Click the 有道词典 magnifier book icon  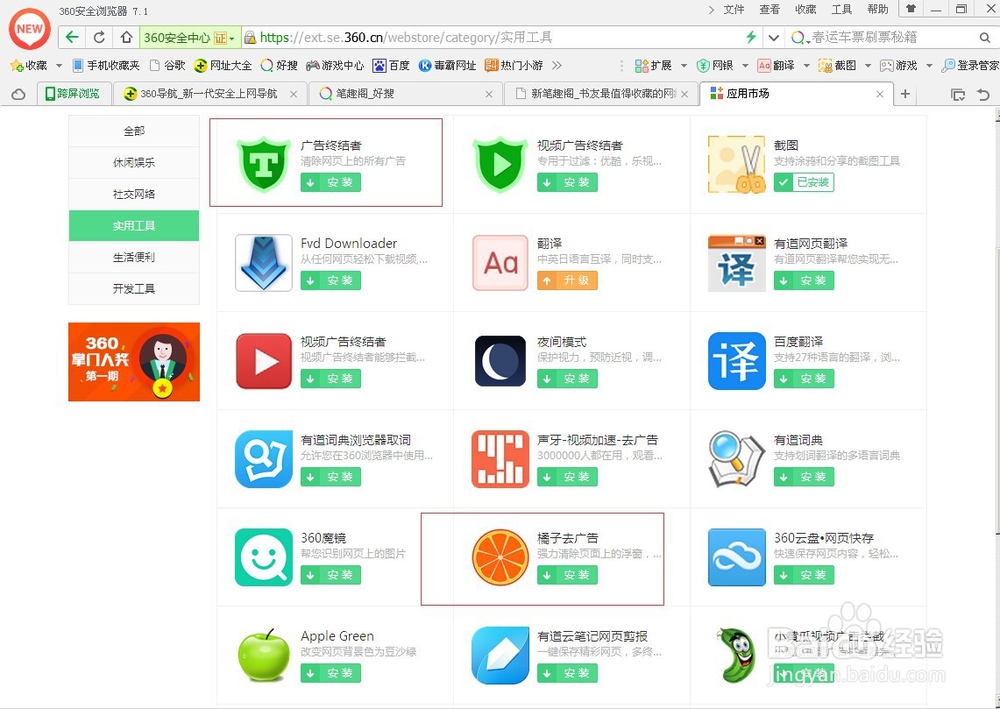(x=737, y=459)
